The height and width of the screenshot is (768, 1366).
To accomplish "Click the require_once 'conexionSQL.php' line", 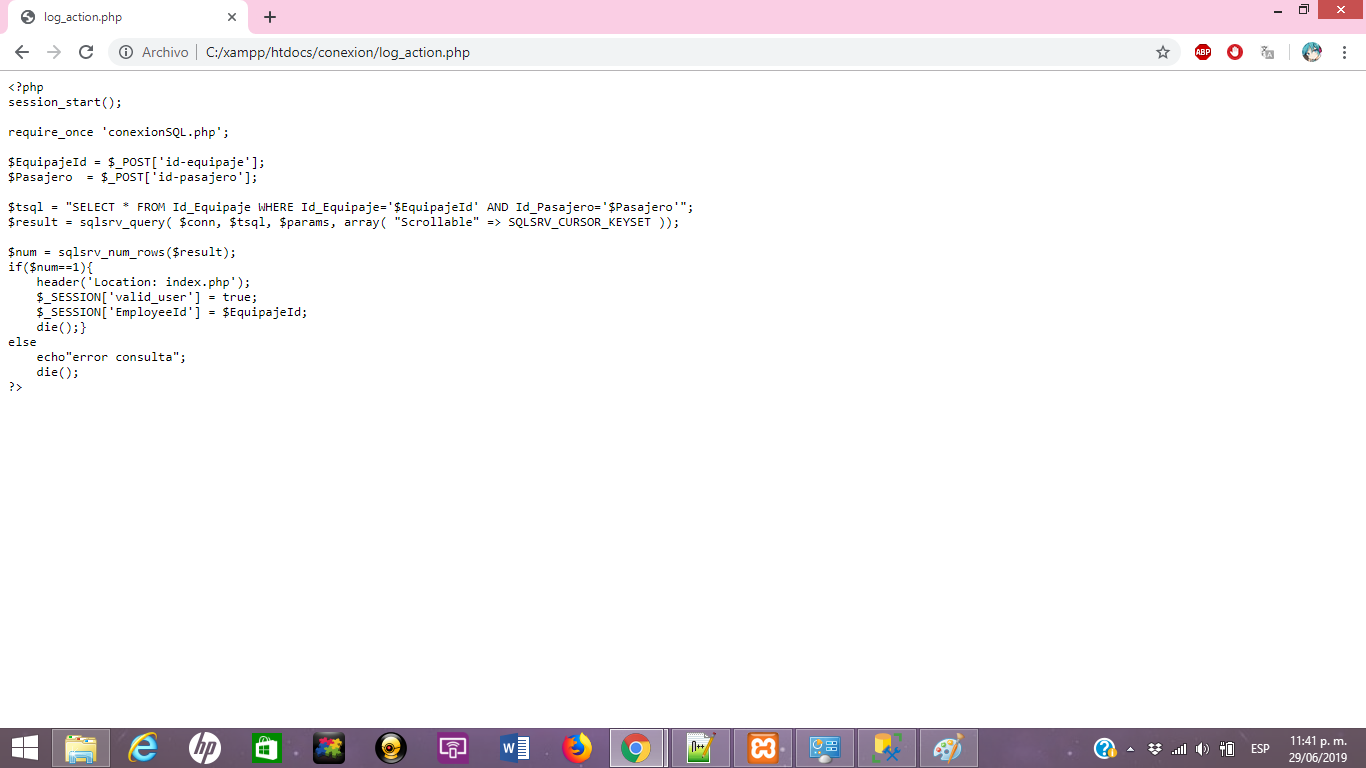I will click(119, 132).
